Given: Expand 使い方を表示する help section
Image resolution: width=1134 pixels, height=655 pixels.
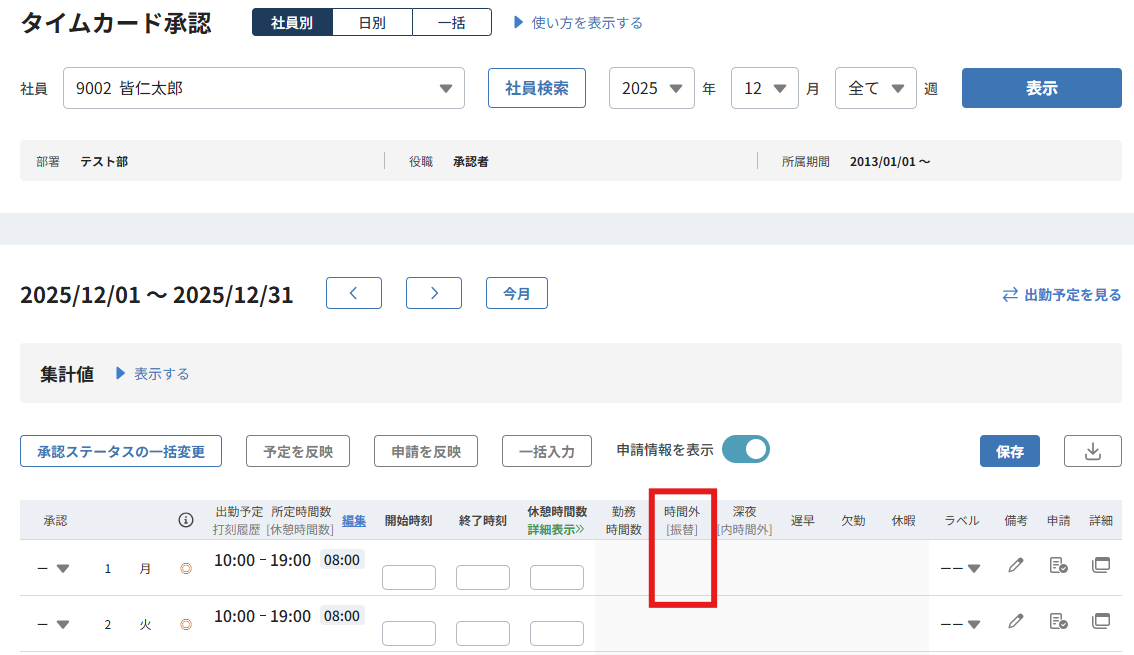Looking at the screenshot, I should [x=578, y=22].
